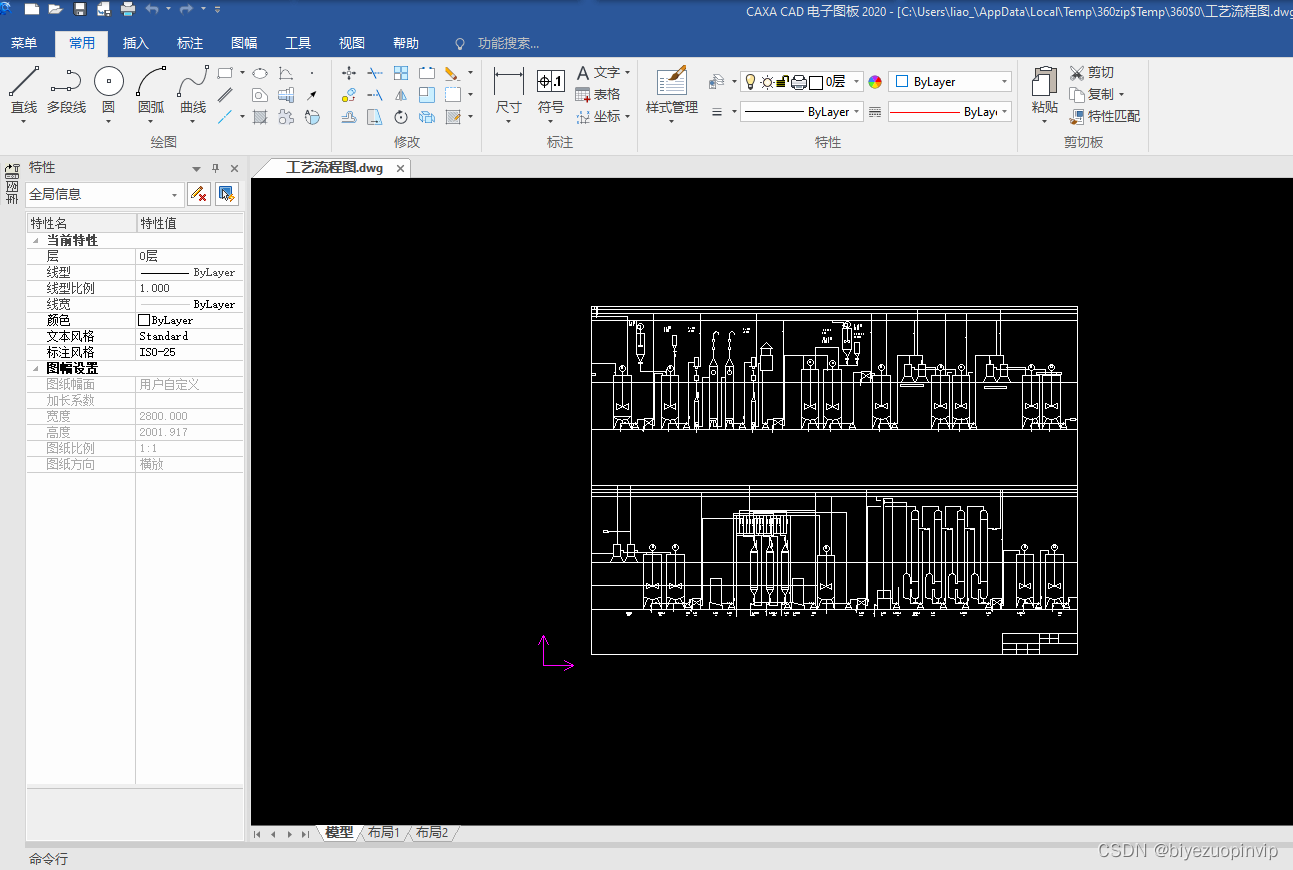The image size is (1293, 870).
Task: Collapse the 当前特性 section
Action: pos(36,241)
